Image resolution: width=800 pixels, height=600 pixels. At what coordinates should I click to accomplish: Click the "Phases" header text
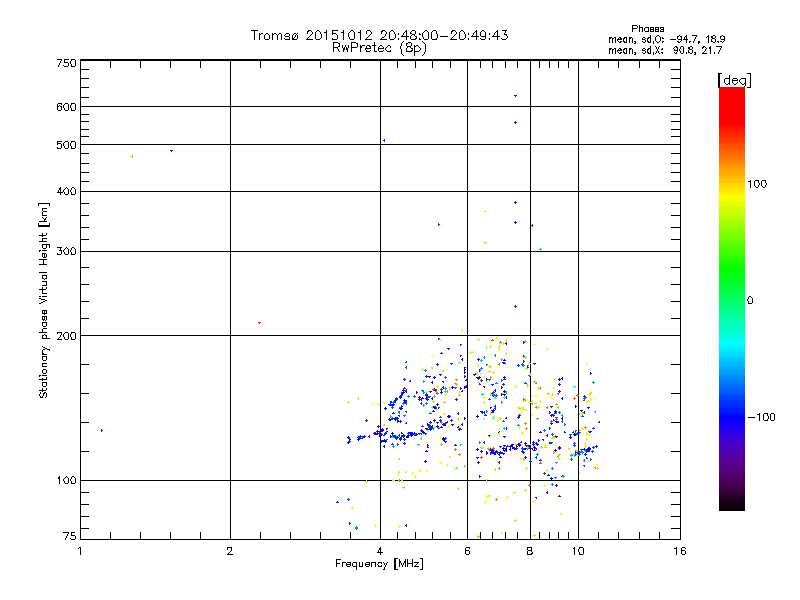pos(647,29)
